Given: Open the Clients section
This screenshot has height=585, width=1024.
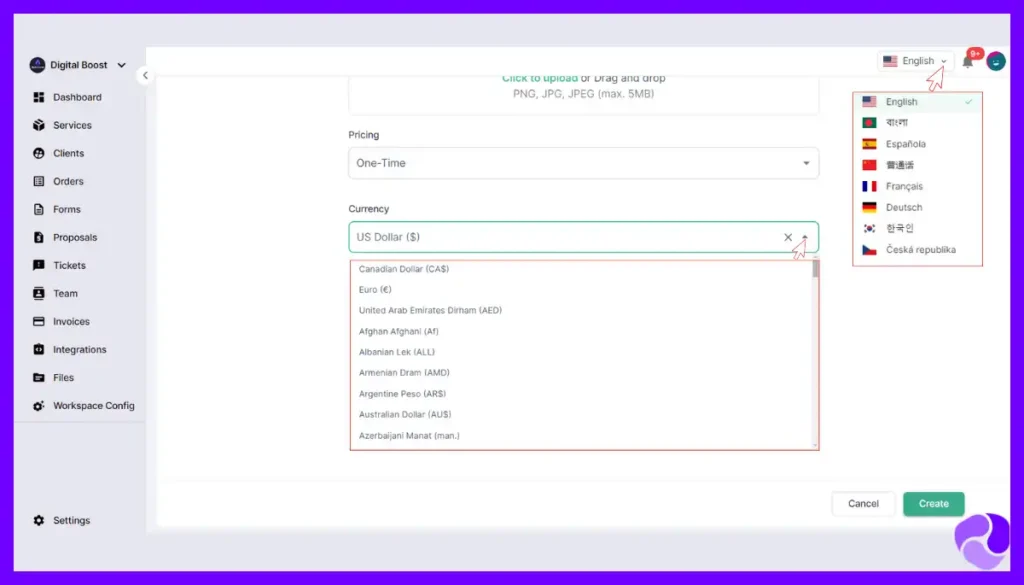Looking at the screenshot, I should click(x=64, y=153).
